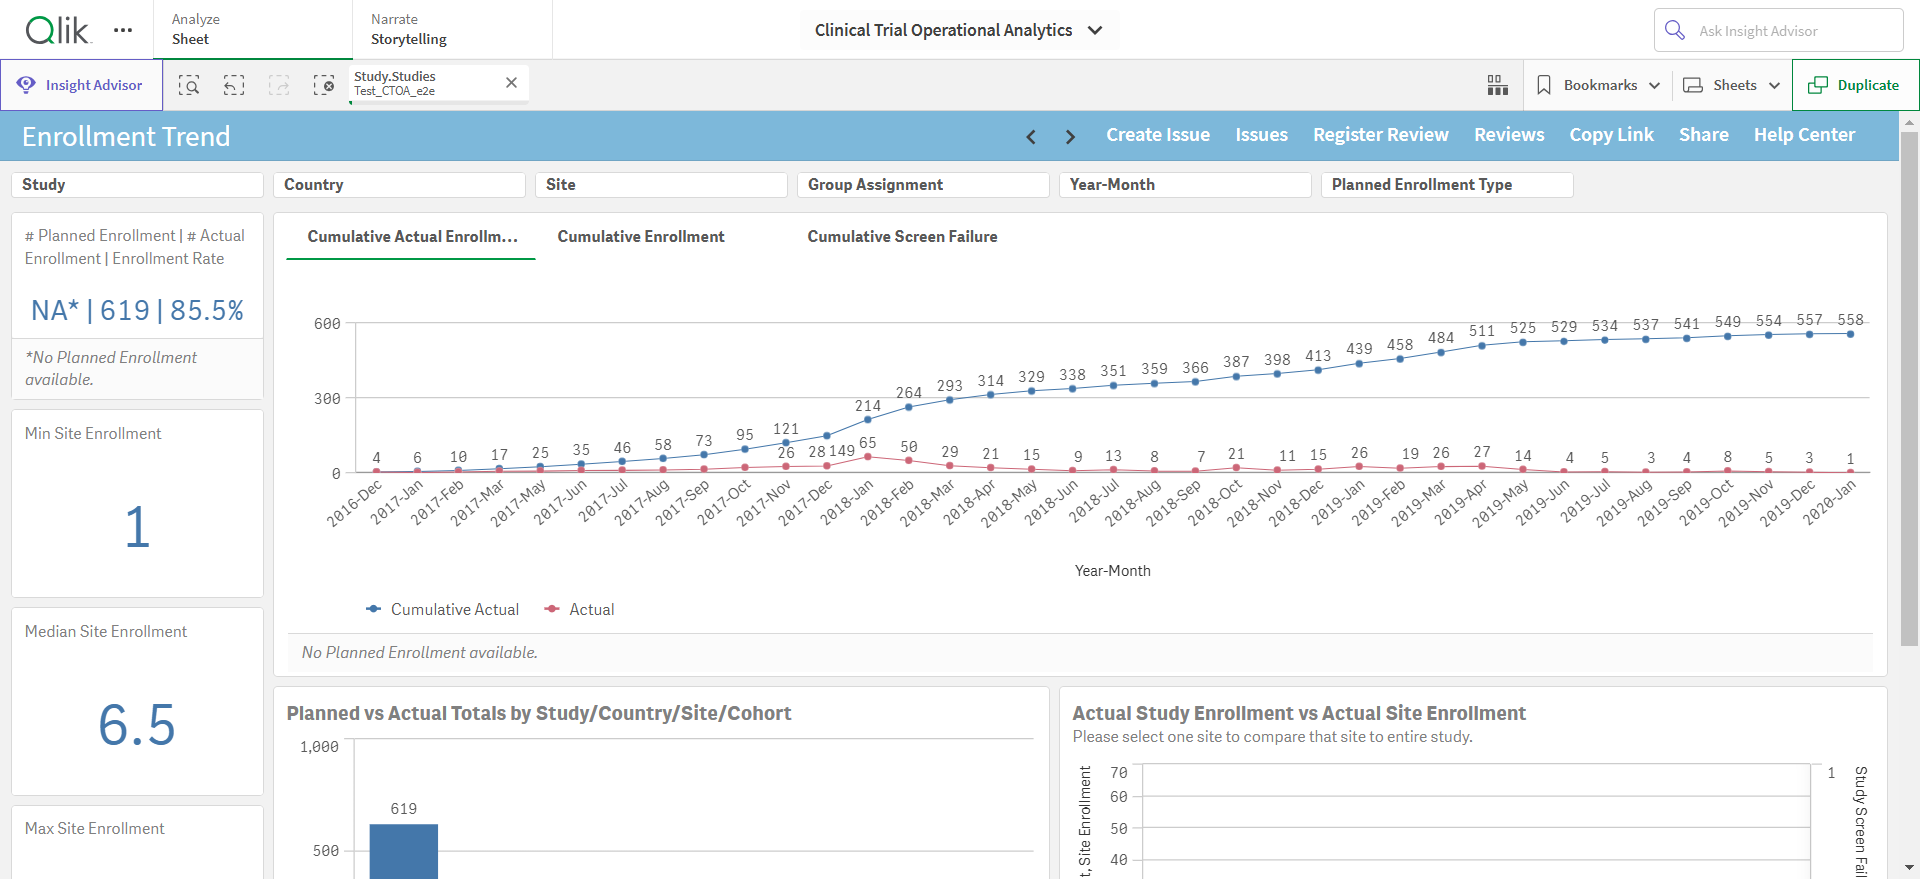Click the 619 bar in chart
The width and height of the screenshot is (1920, 879).
coord(403,851)
